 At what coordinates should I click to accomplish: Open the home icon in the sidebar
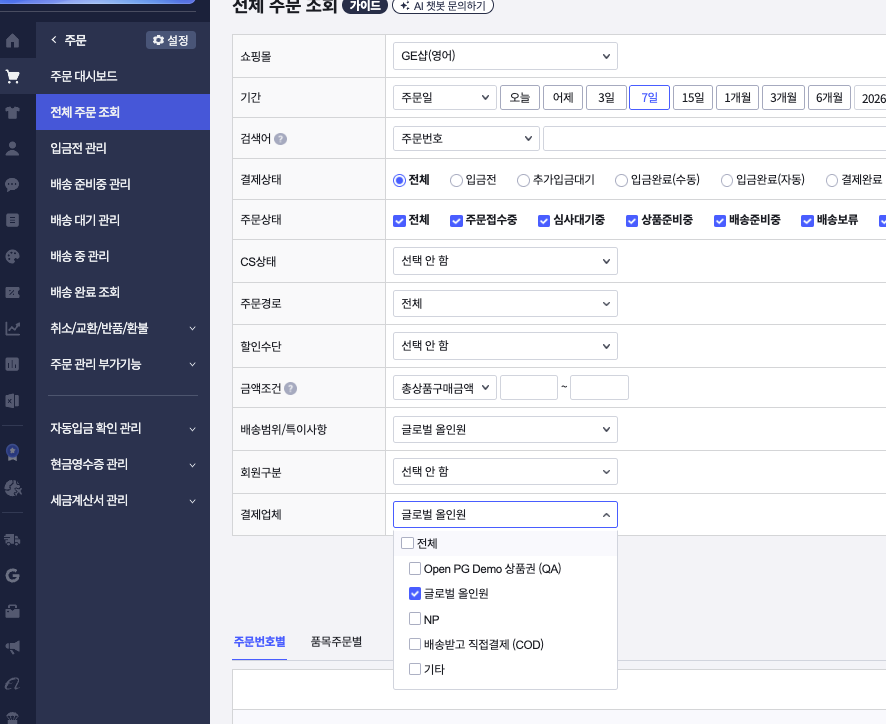pos(12,41)
